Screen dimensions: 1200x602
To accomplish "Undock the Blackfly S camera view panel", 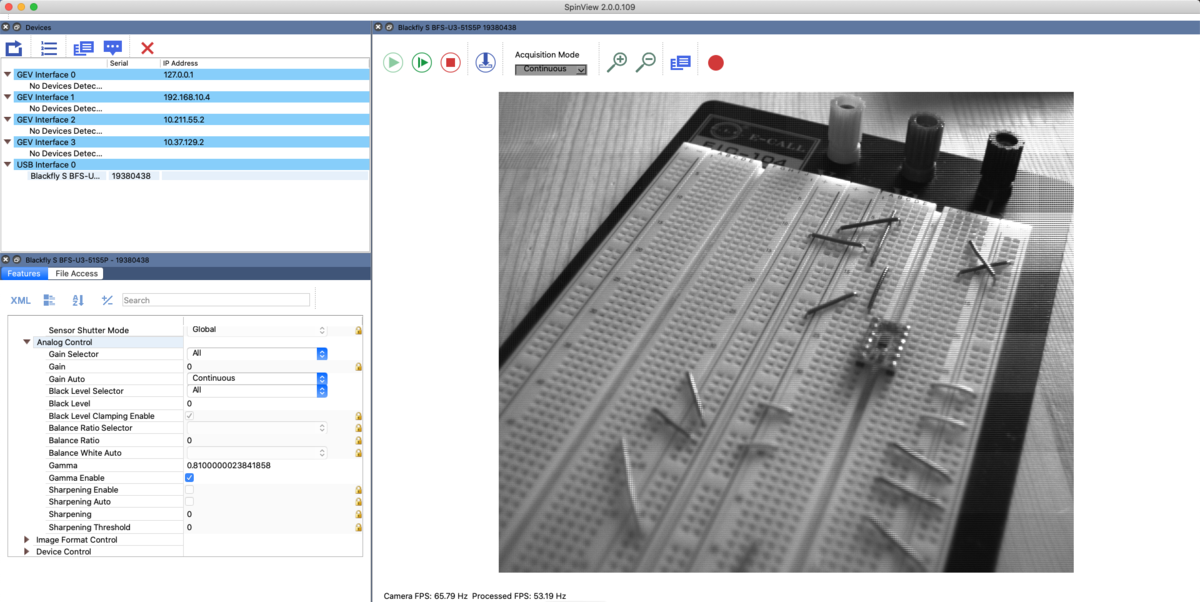I will [389, 27].
